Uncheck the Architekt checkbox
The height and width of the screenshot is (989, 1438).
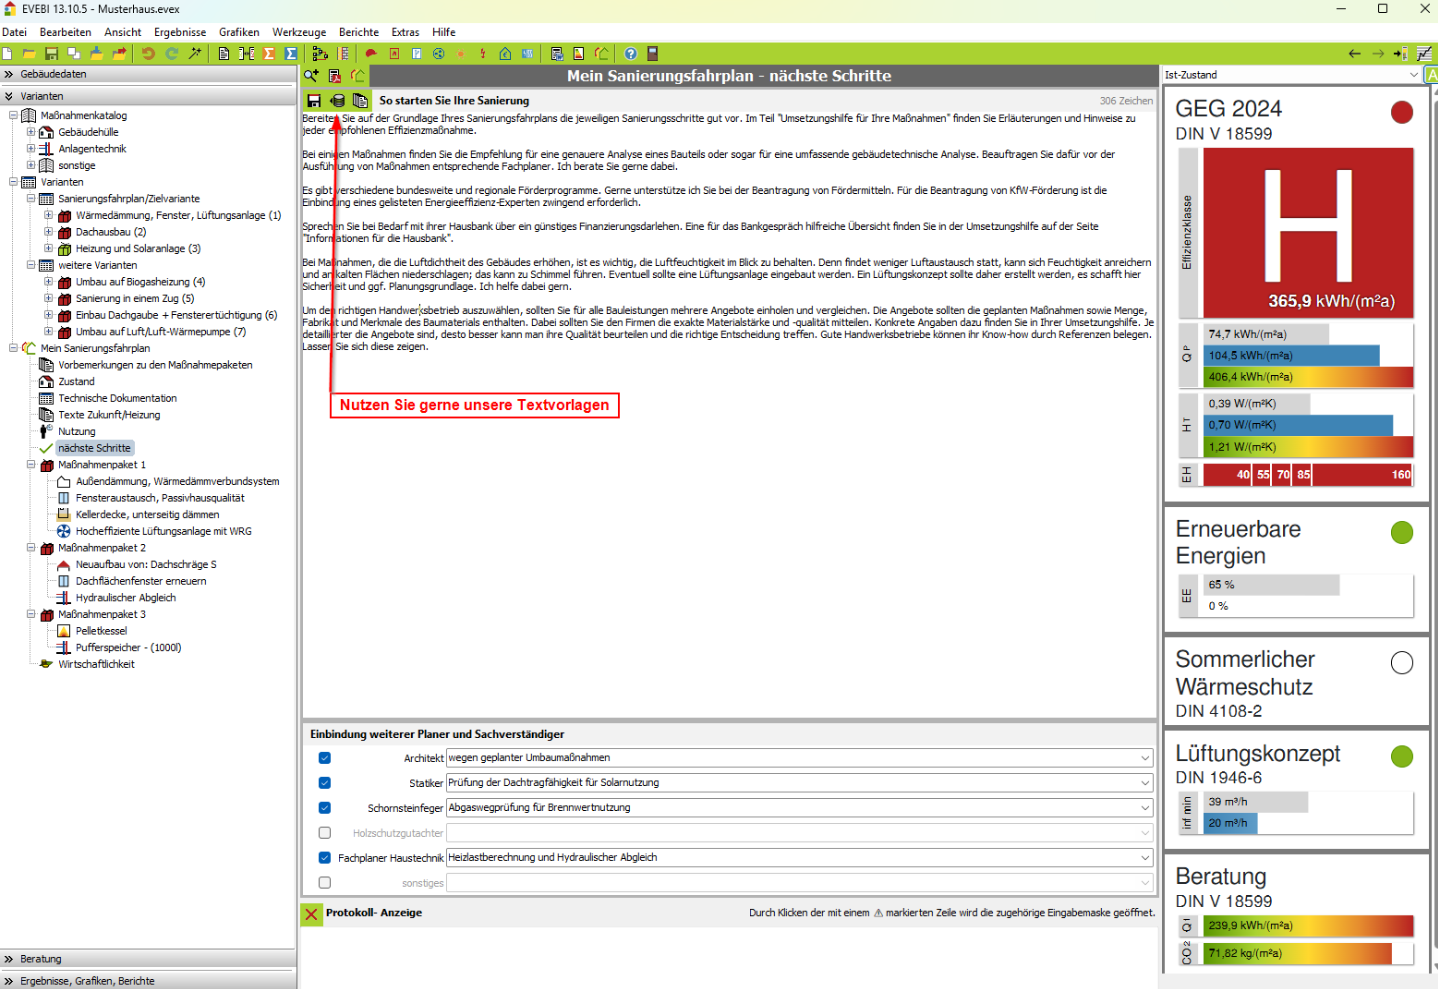(325, 758)
